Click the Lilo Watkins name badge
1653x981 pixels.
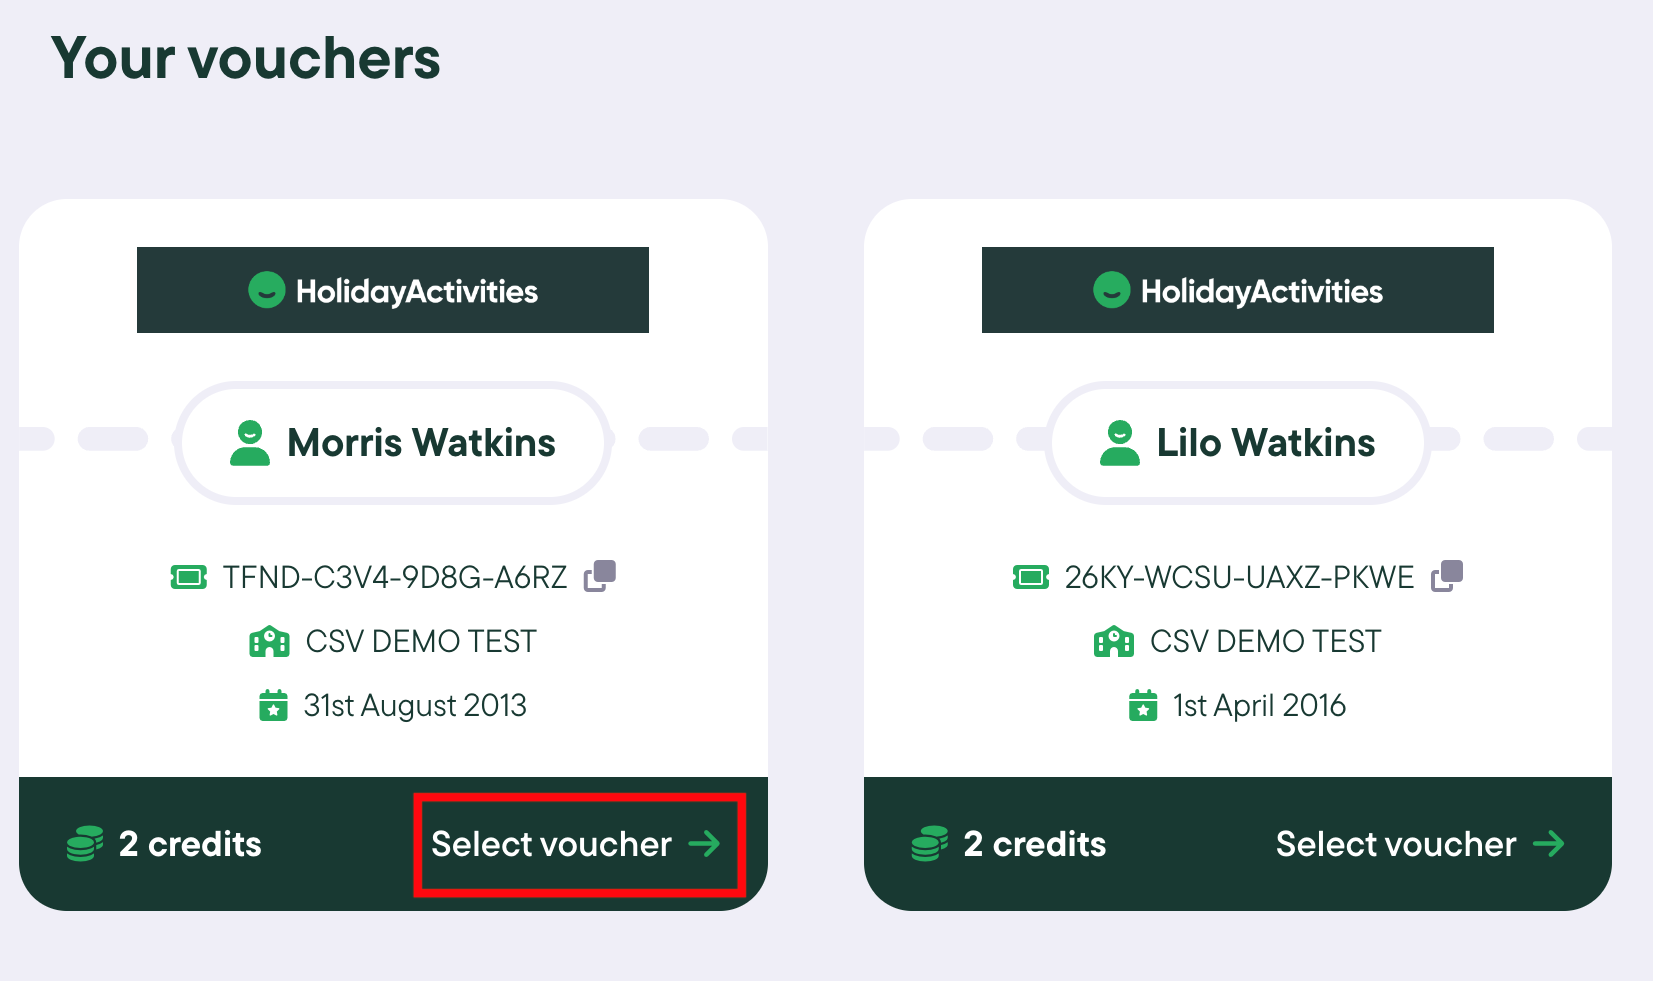point(1238,443)
